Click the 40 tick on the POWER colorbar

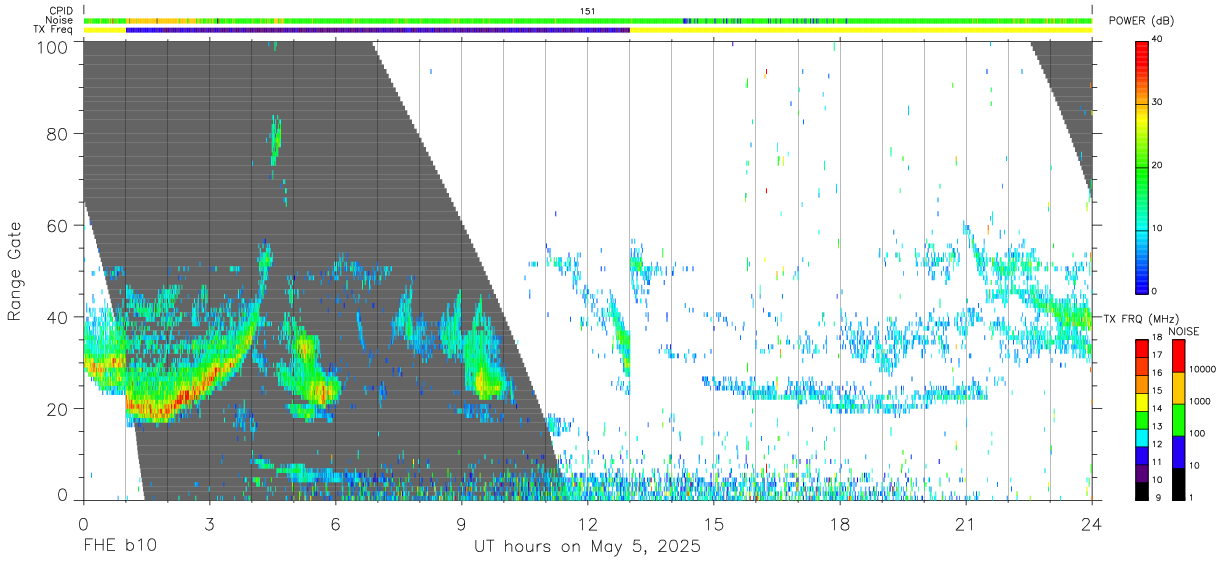point(1159,40)
